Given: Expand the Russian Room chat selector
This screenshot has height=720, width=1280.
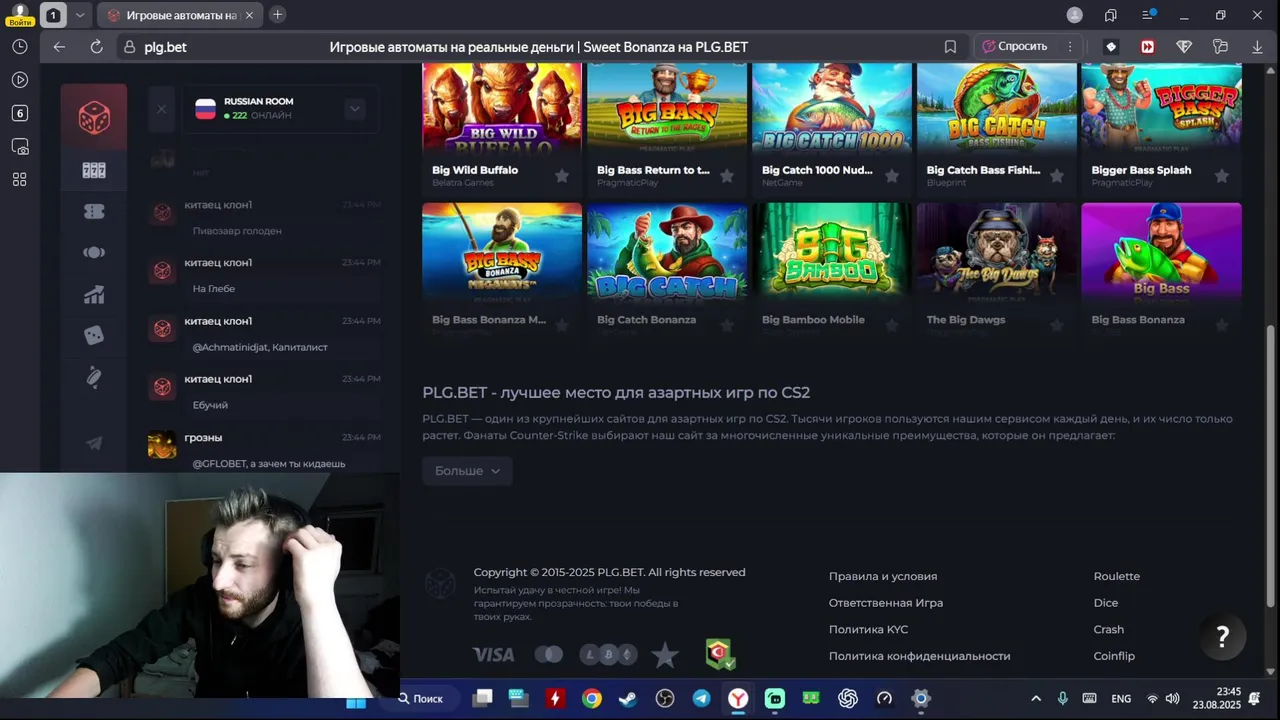Looking at the screenshot, I should click(x=355, y=109).
